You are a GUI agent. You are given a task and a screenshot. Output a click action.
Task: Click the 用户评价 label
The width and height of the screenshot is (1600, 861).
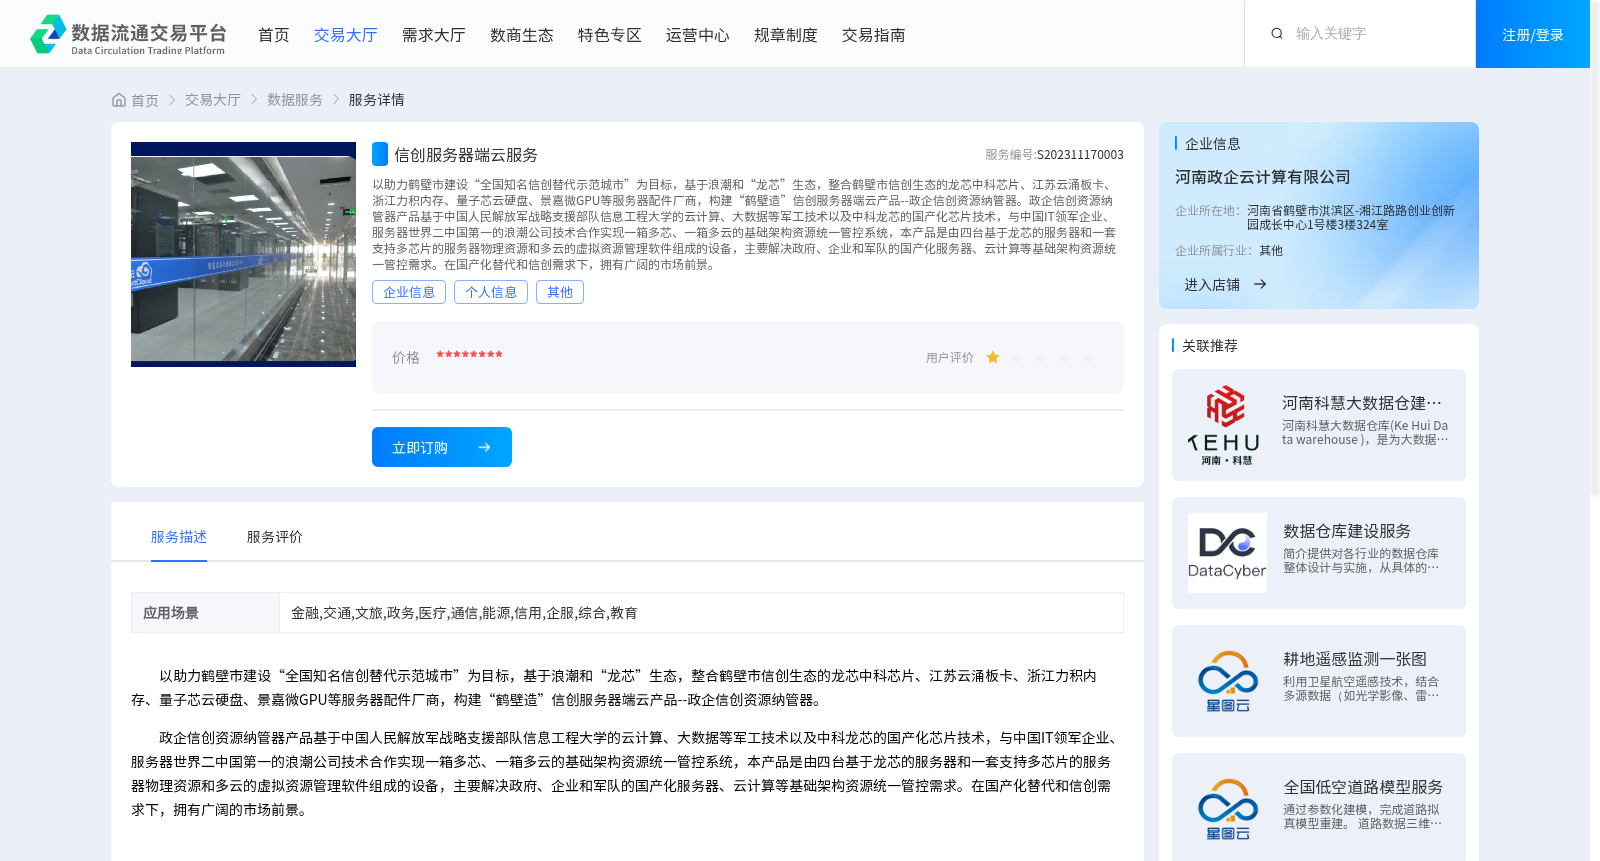tap(950, 358)
